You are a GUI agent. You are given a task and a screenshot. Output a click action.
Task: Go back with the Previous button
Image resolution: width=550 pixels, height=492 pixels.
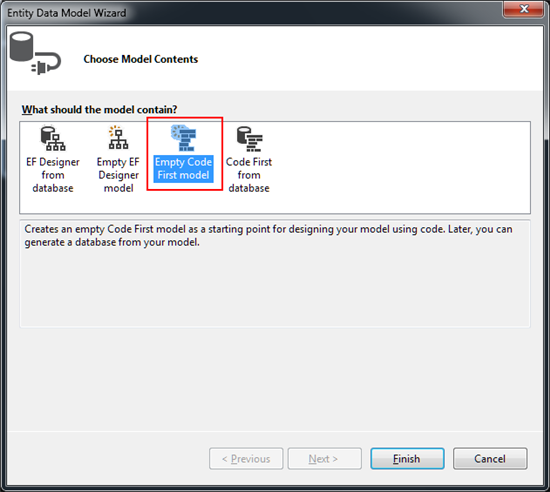tap(246, 459)
